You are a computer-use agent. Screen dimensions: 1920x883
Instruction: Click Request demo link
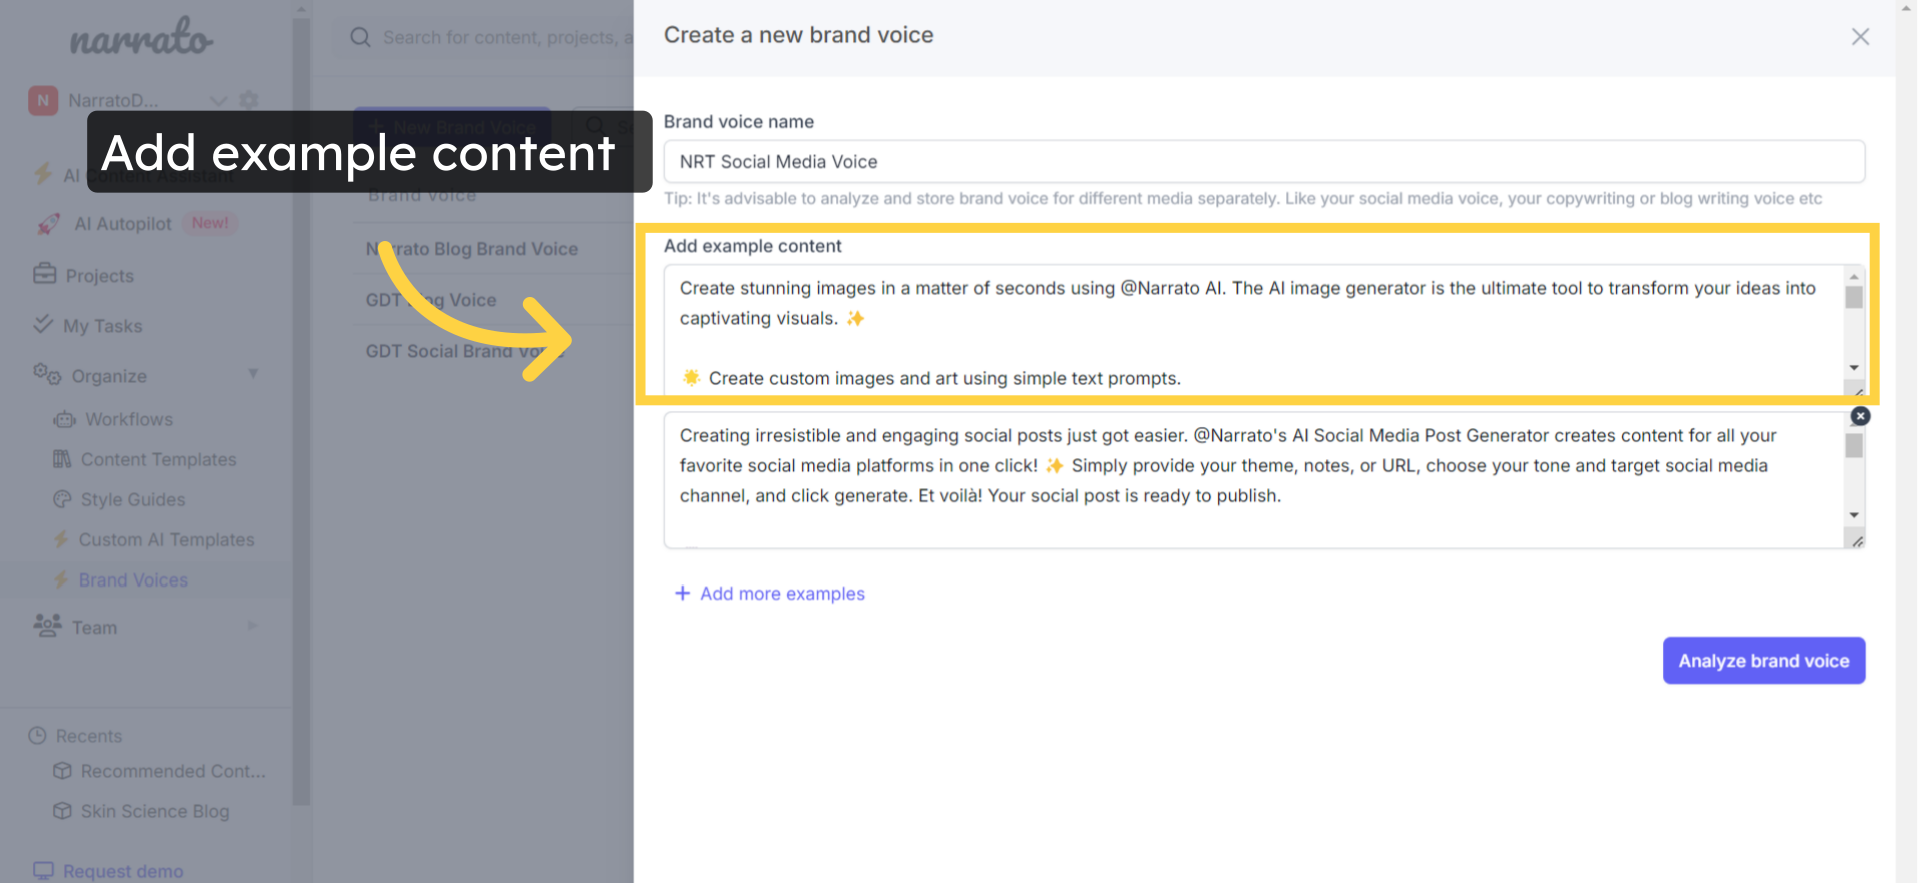pos(123,871)
